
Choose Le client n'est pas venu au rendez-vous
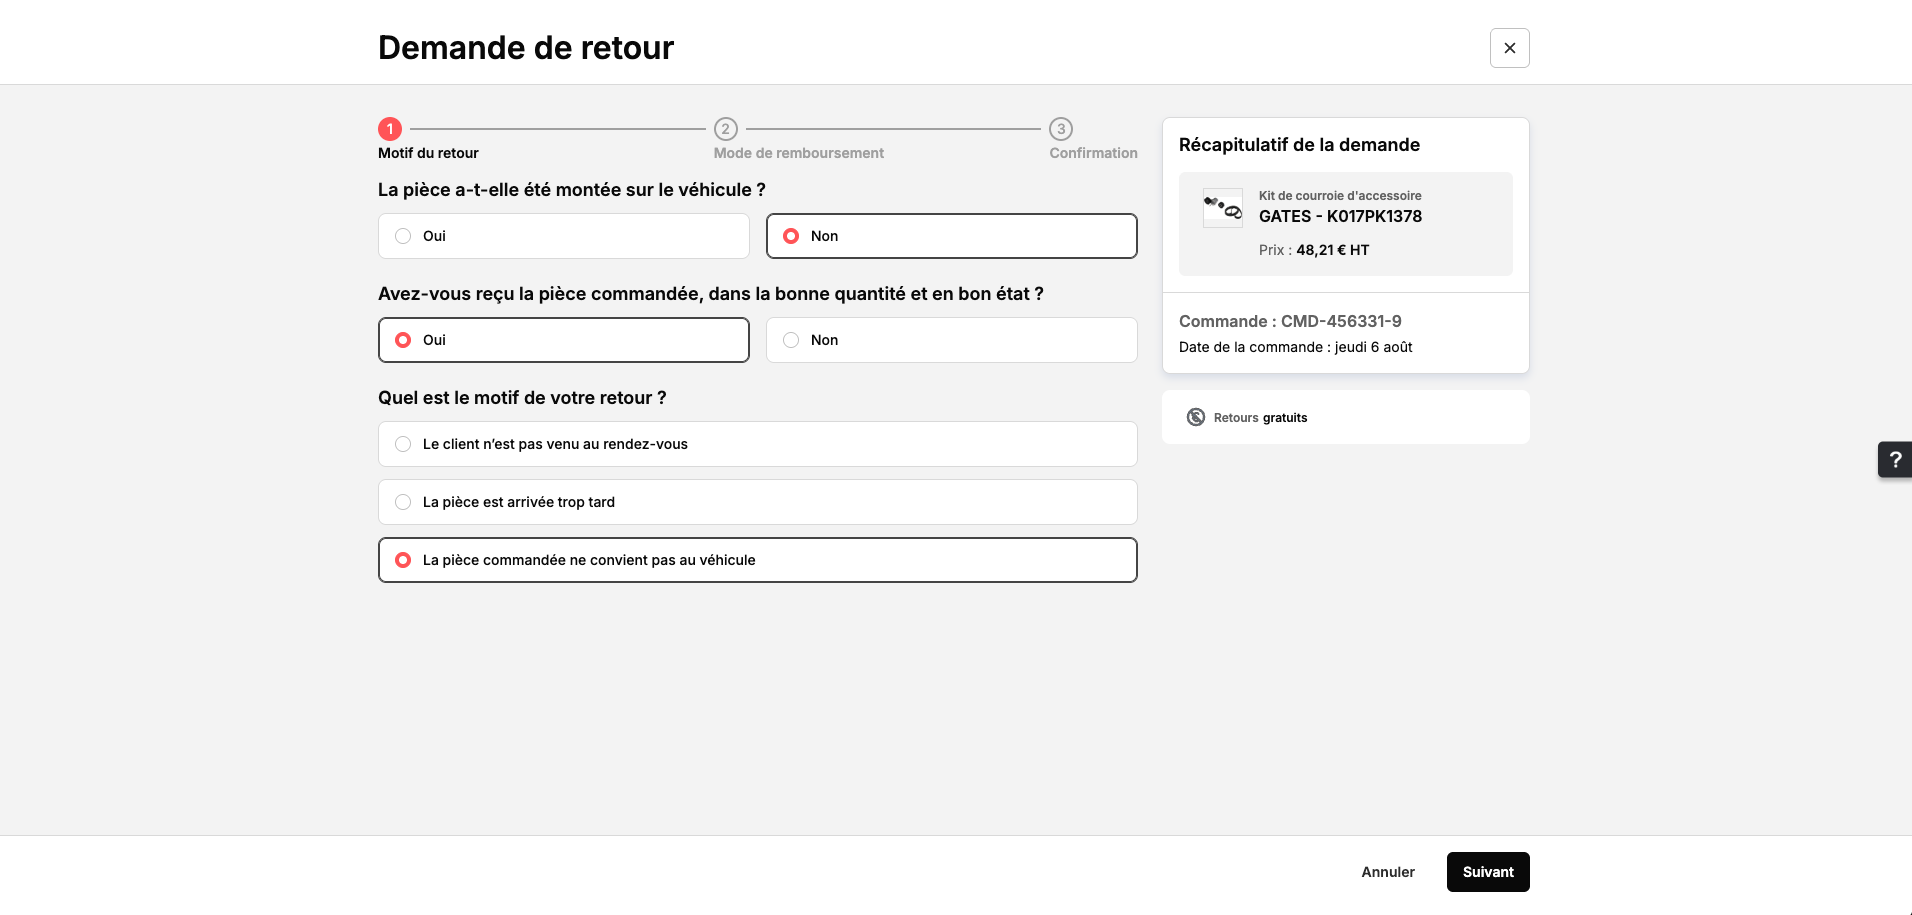(757, 444)
